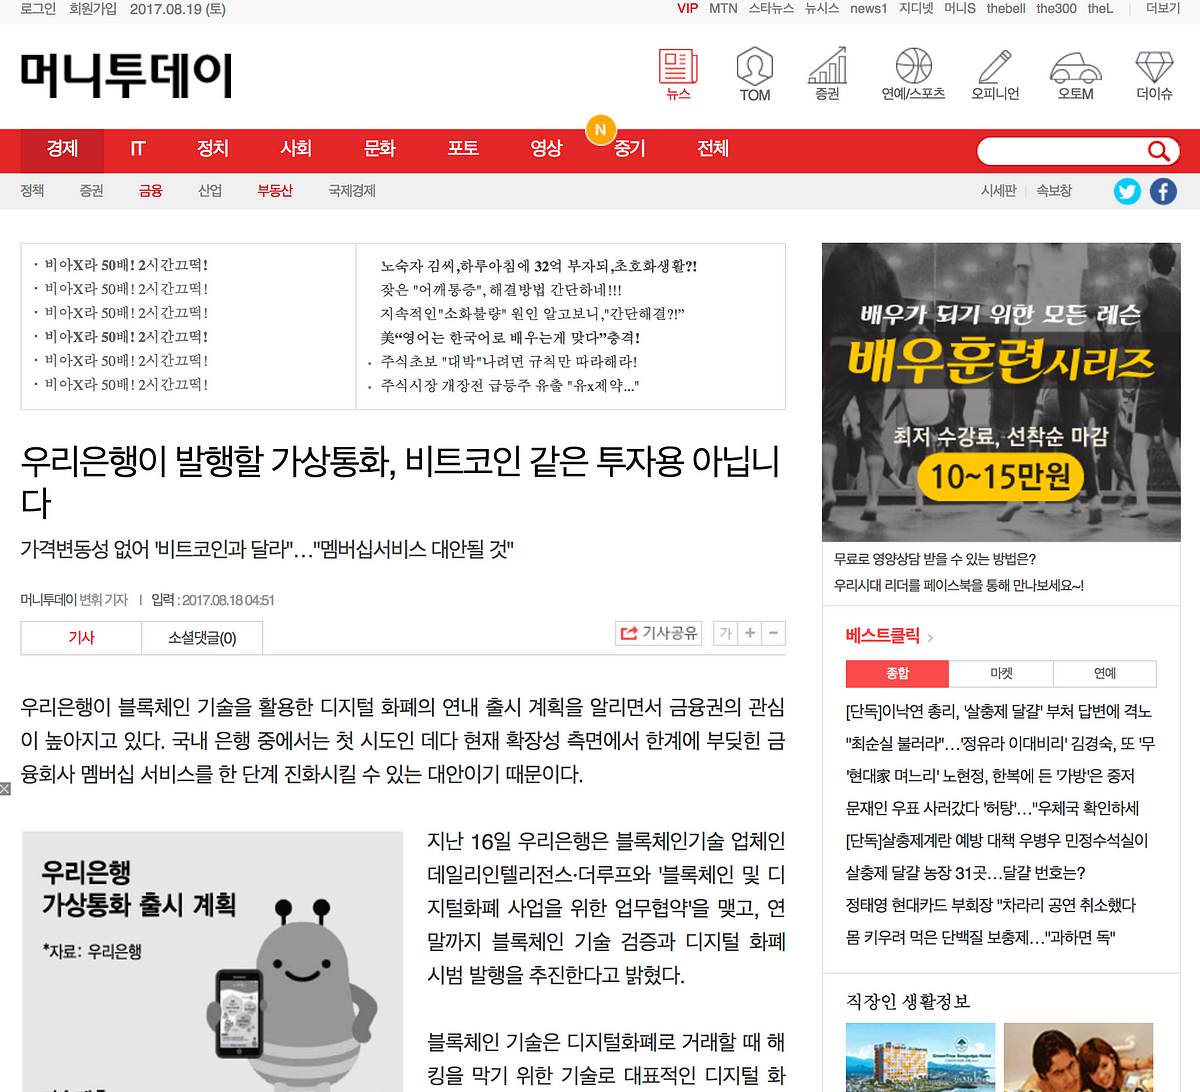This screenshot has width=1200, height=1092.
Task: Select the 종합 best-click tab
Action: 897,673
